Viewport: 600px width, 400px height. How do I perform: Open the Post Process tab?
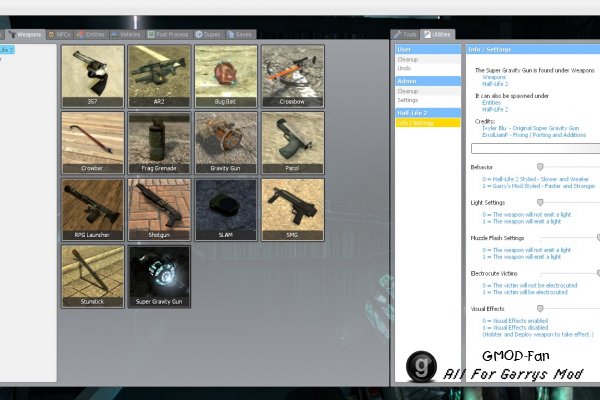click(169, 34)
